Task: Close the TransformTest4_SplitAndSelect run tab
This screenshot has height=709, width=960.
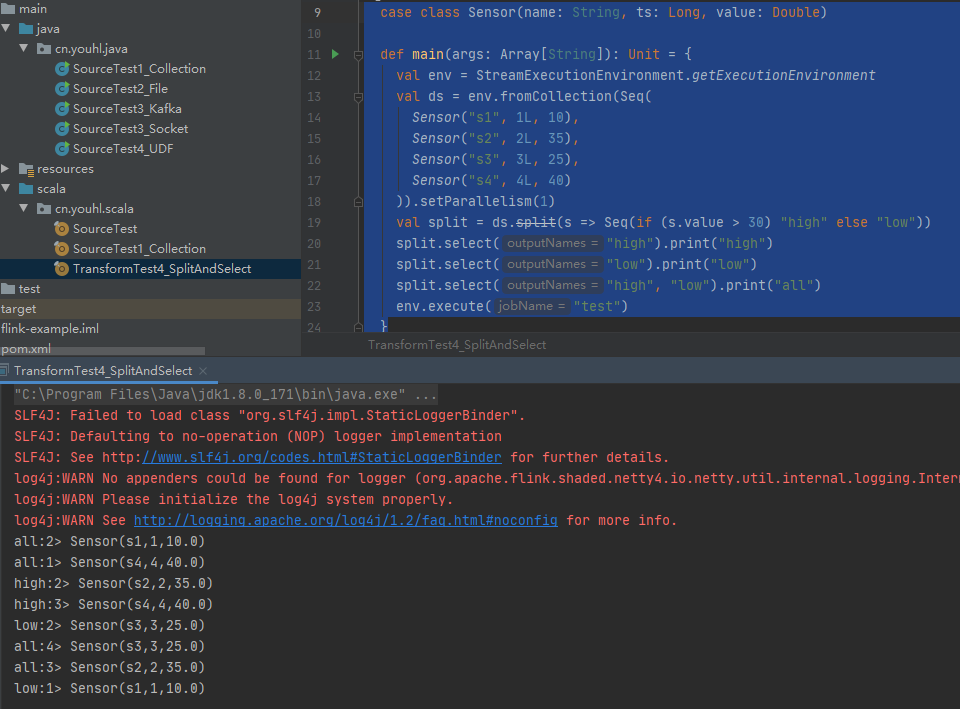Action: (203, 371)
